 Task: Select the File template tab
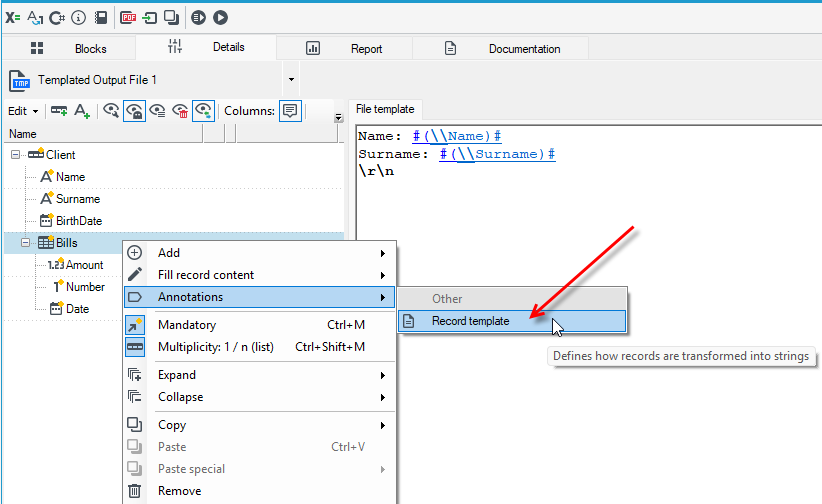(385, 109)
